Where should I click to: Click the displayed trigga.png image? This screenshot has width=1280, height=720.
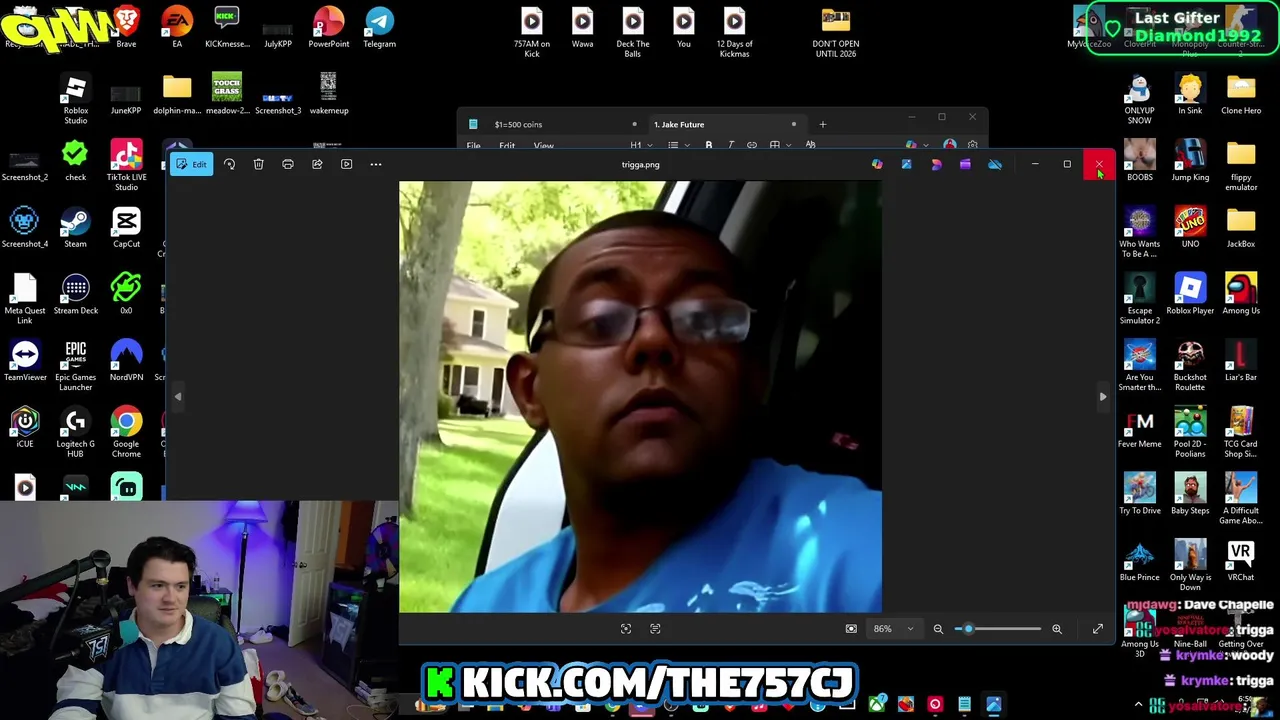click(640, 397)
